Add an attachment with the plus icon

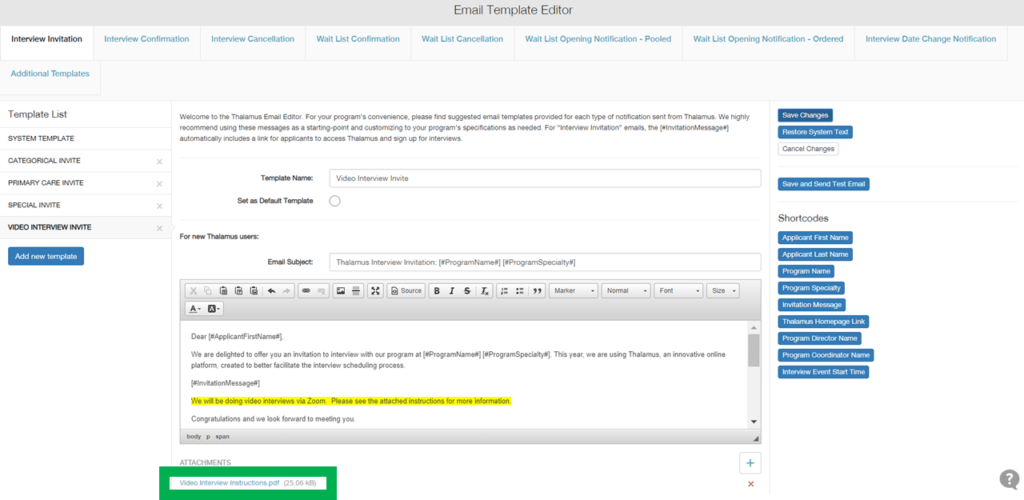point(750,462)
